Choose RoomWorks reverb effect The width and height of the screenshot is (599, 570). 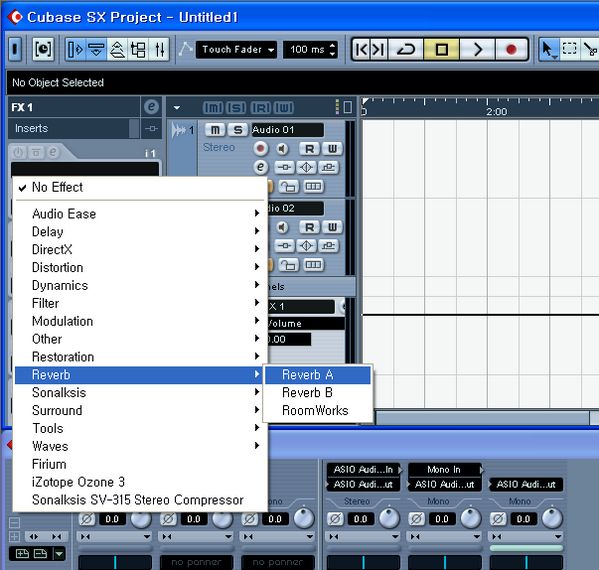click(317, 410)
